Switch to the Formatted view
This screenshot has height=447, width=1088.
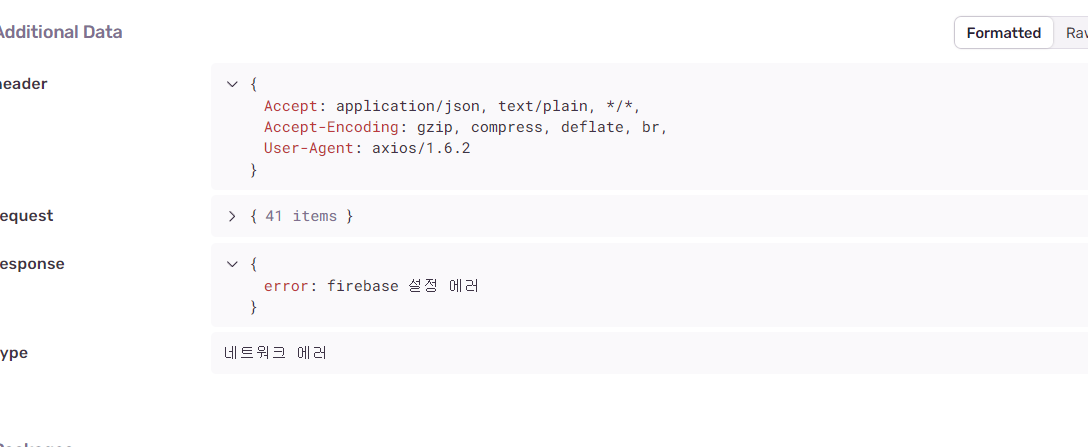1003,33
